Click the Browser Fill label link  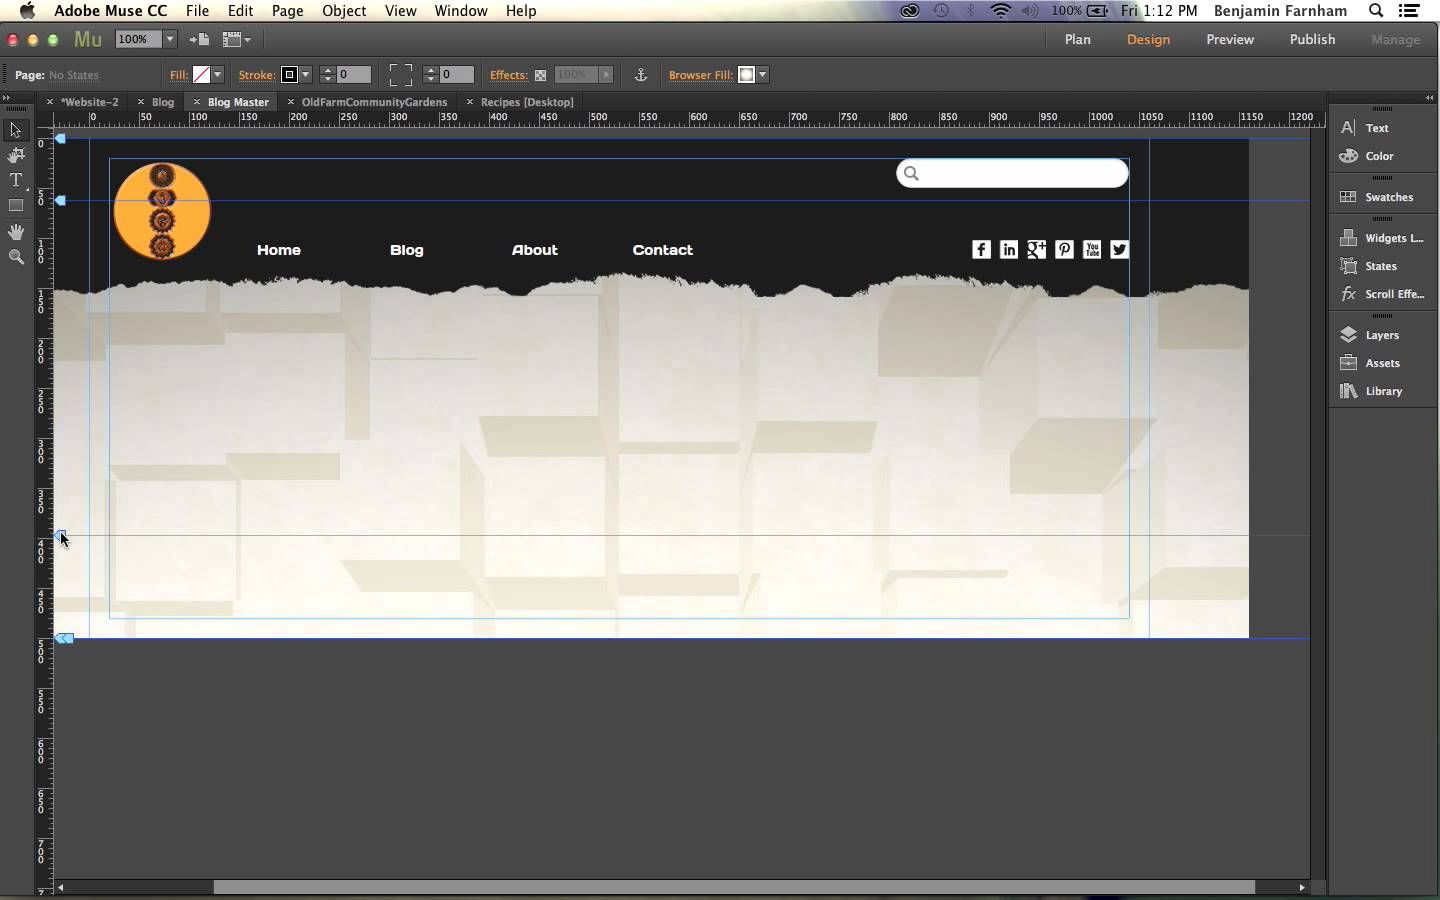700,75
